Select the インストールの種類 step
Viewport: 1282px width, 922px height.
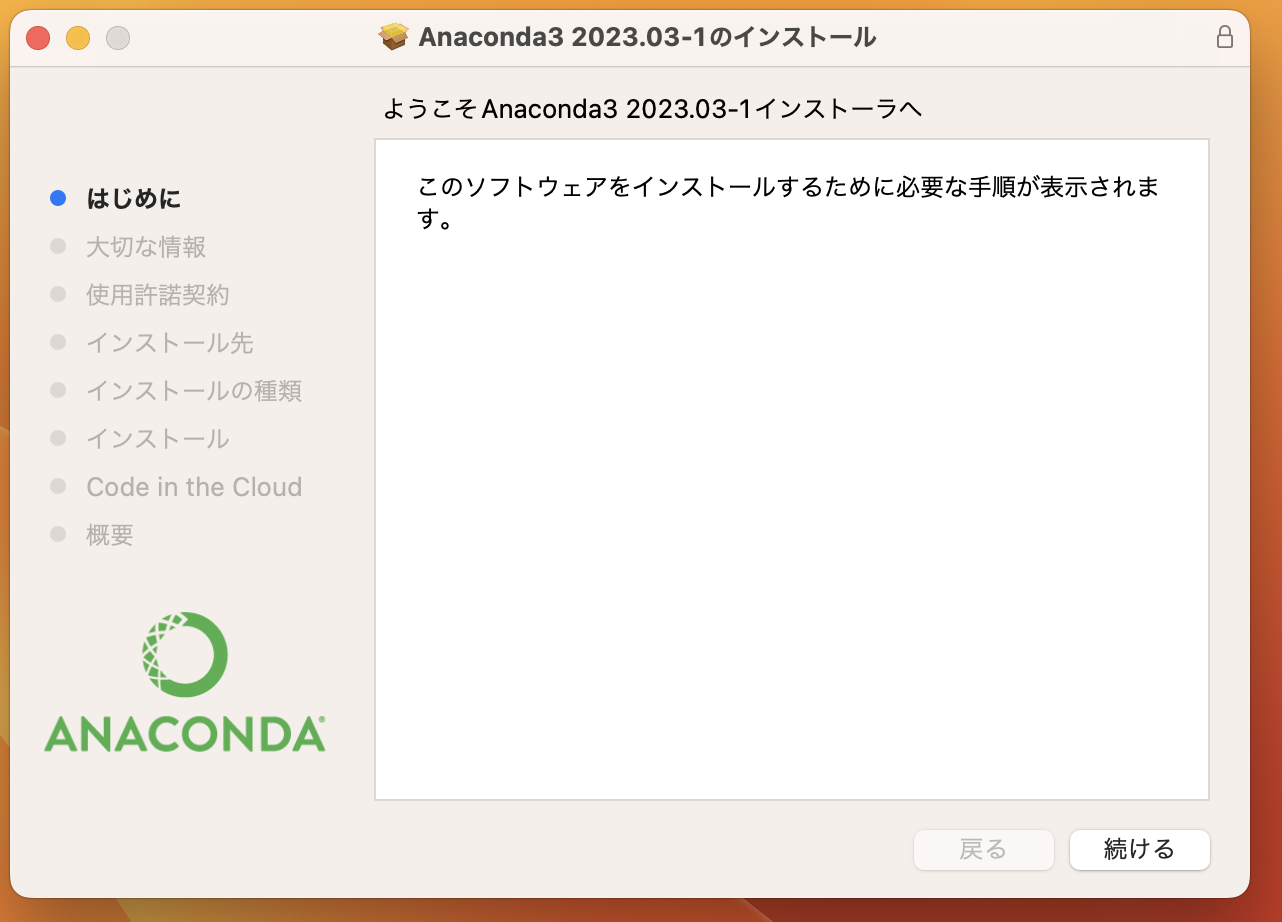192,391
